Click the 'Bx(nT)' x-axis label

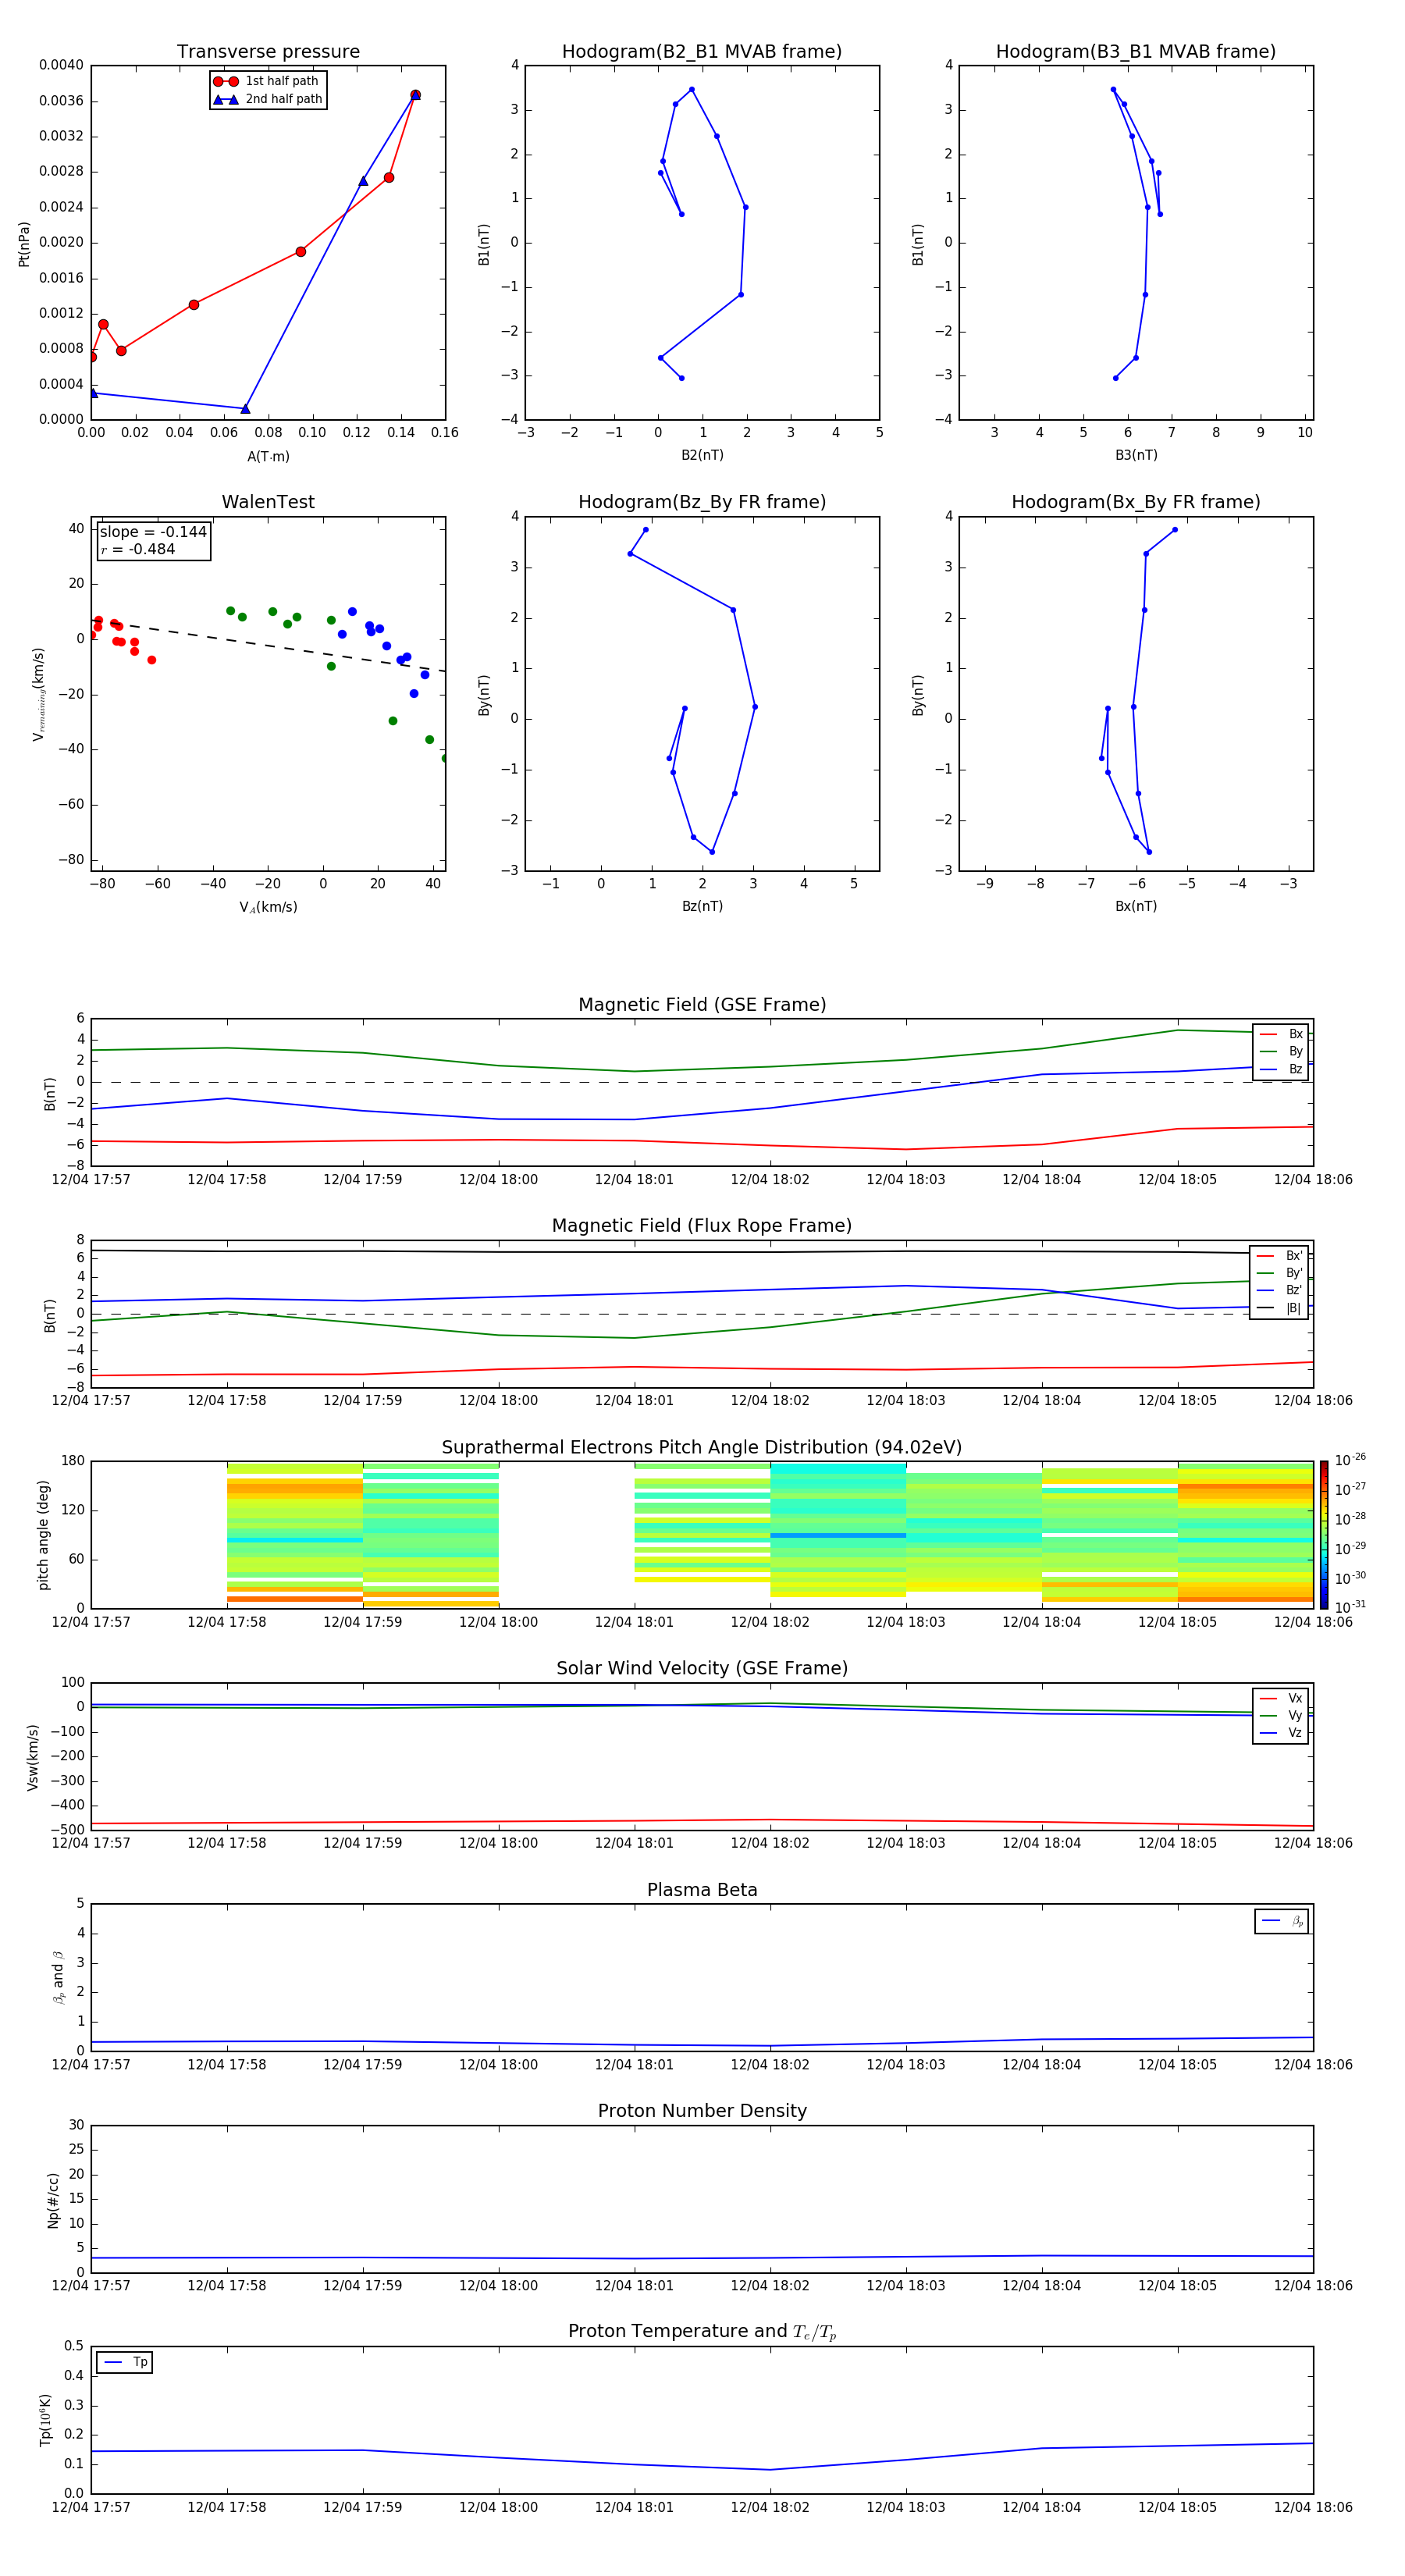click(x=1136, y=907)
